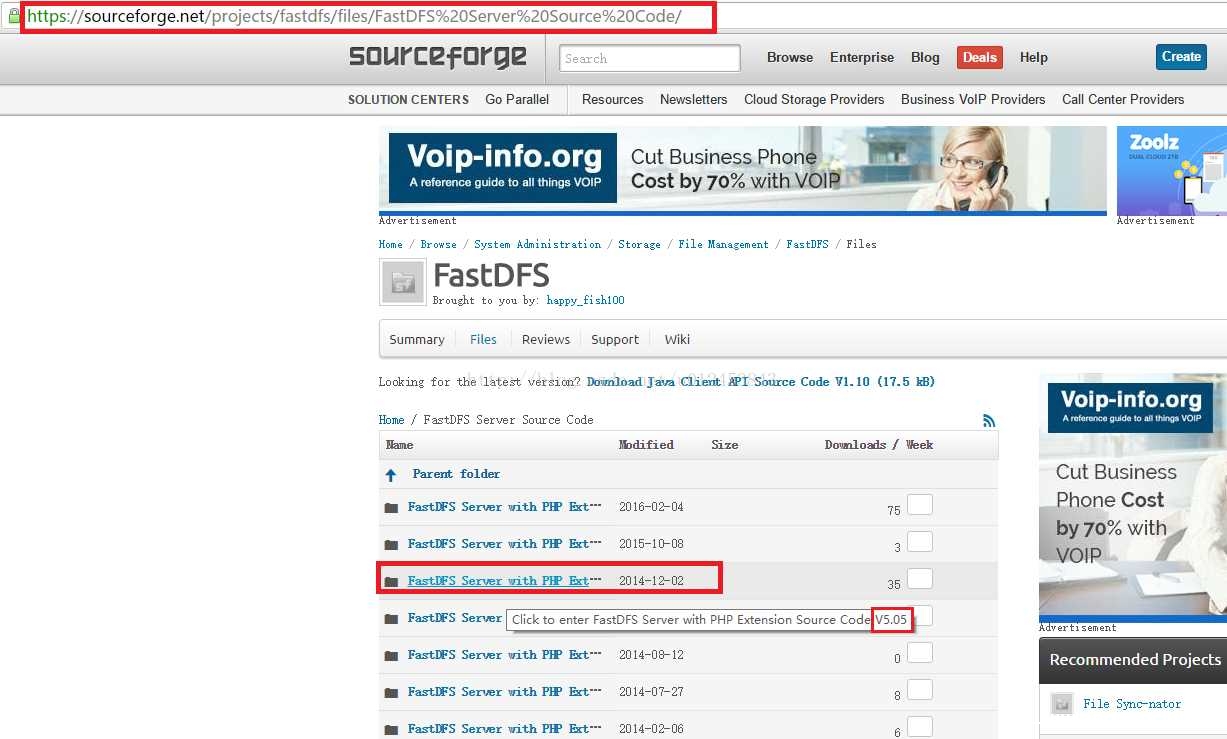Click folder icon of row dated 2014-08-12
This screenshot has height=739, width=1227.
[x=391, y=656]
